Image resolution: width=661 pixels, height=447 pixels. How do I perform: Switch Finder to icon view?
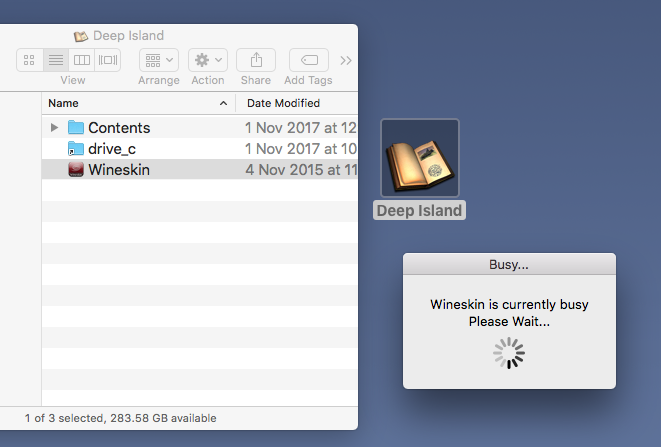[30, 60]
